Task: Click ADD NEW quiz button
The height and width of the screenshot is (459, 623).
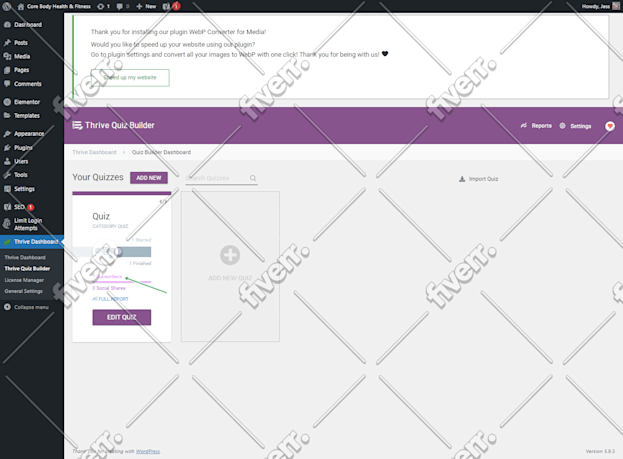Action: [x=149, y=178]
